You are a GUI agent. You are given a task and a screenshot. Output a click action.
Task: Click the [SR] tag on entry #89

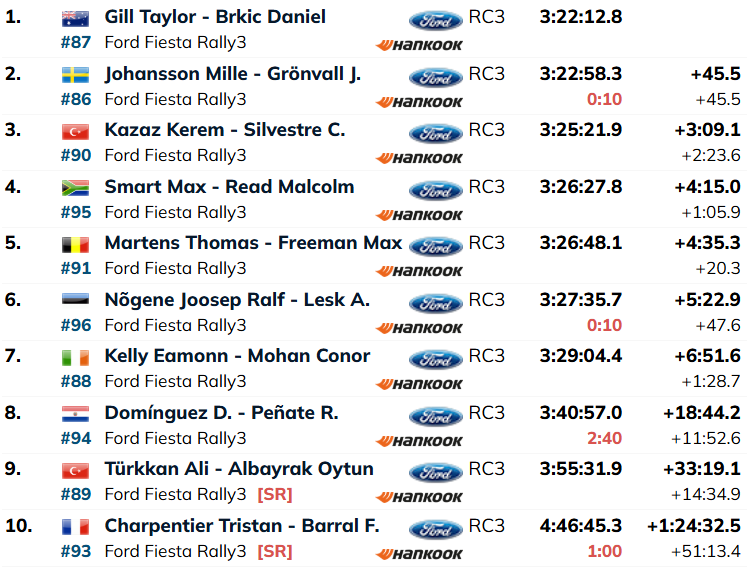(275, 495)
